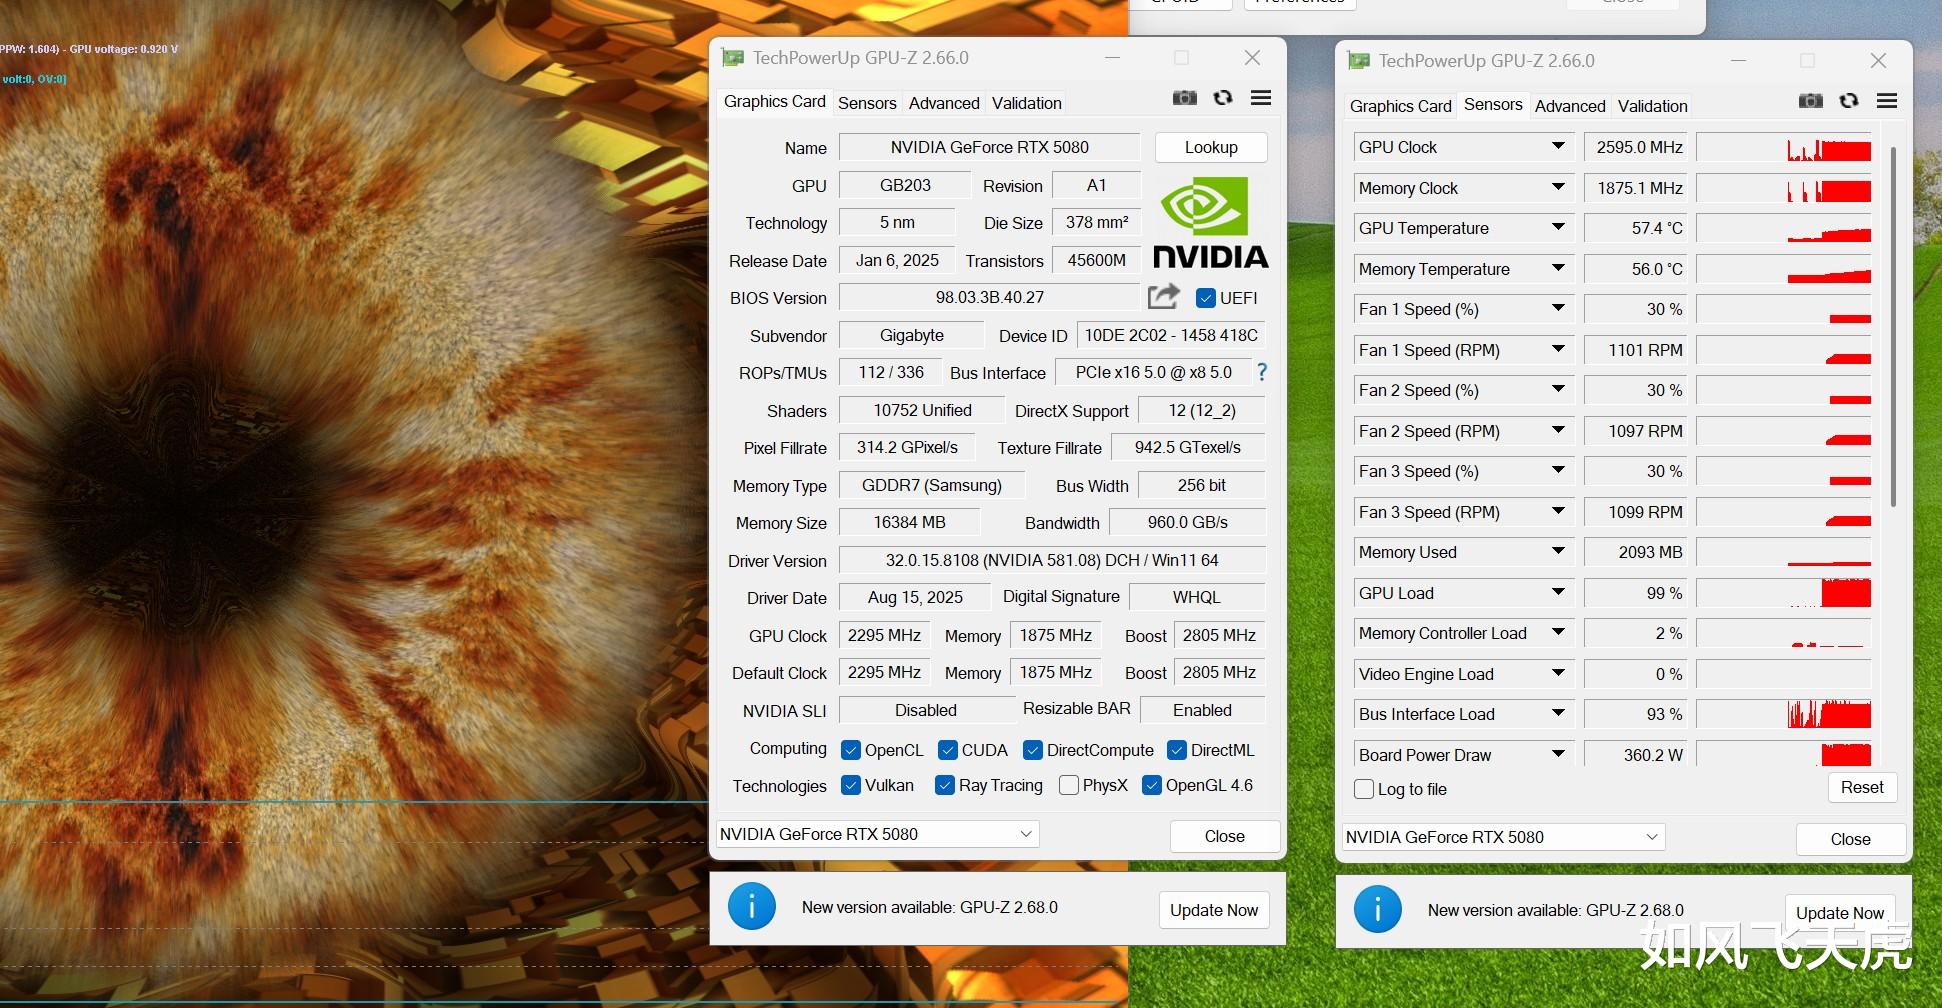Click Update Now in right notification
The height and width of the screenshot is (1008, 1942).
pos(1840,913)
